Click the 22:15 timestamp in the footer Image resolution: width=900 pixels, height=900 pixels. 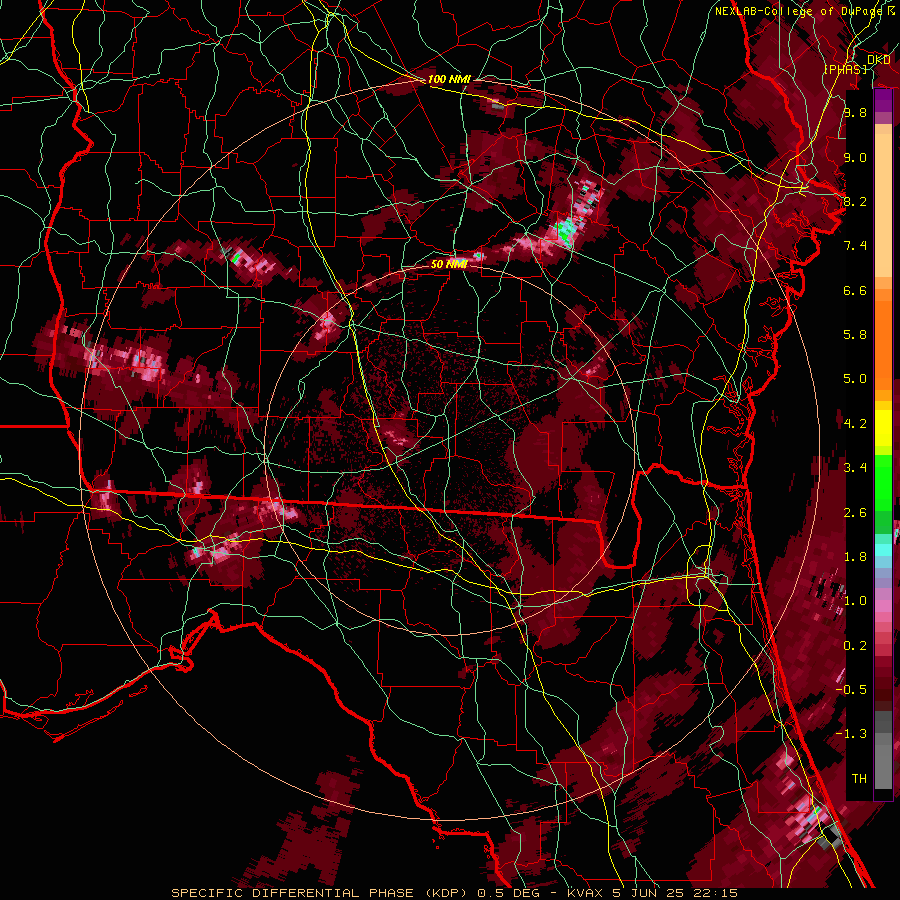(715, 893)
